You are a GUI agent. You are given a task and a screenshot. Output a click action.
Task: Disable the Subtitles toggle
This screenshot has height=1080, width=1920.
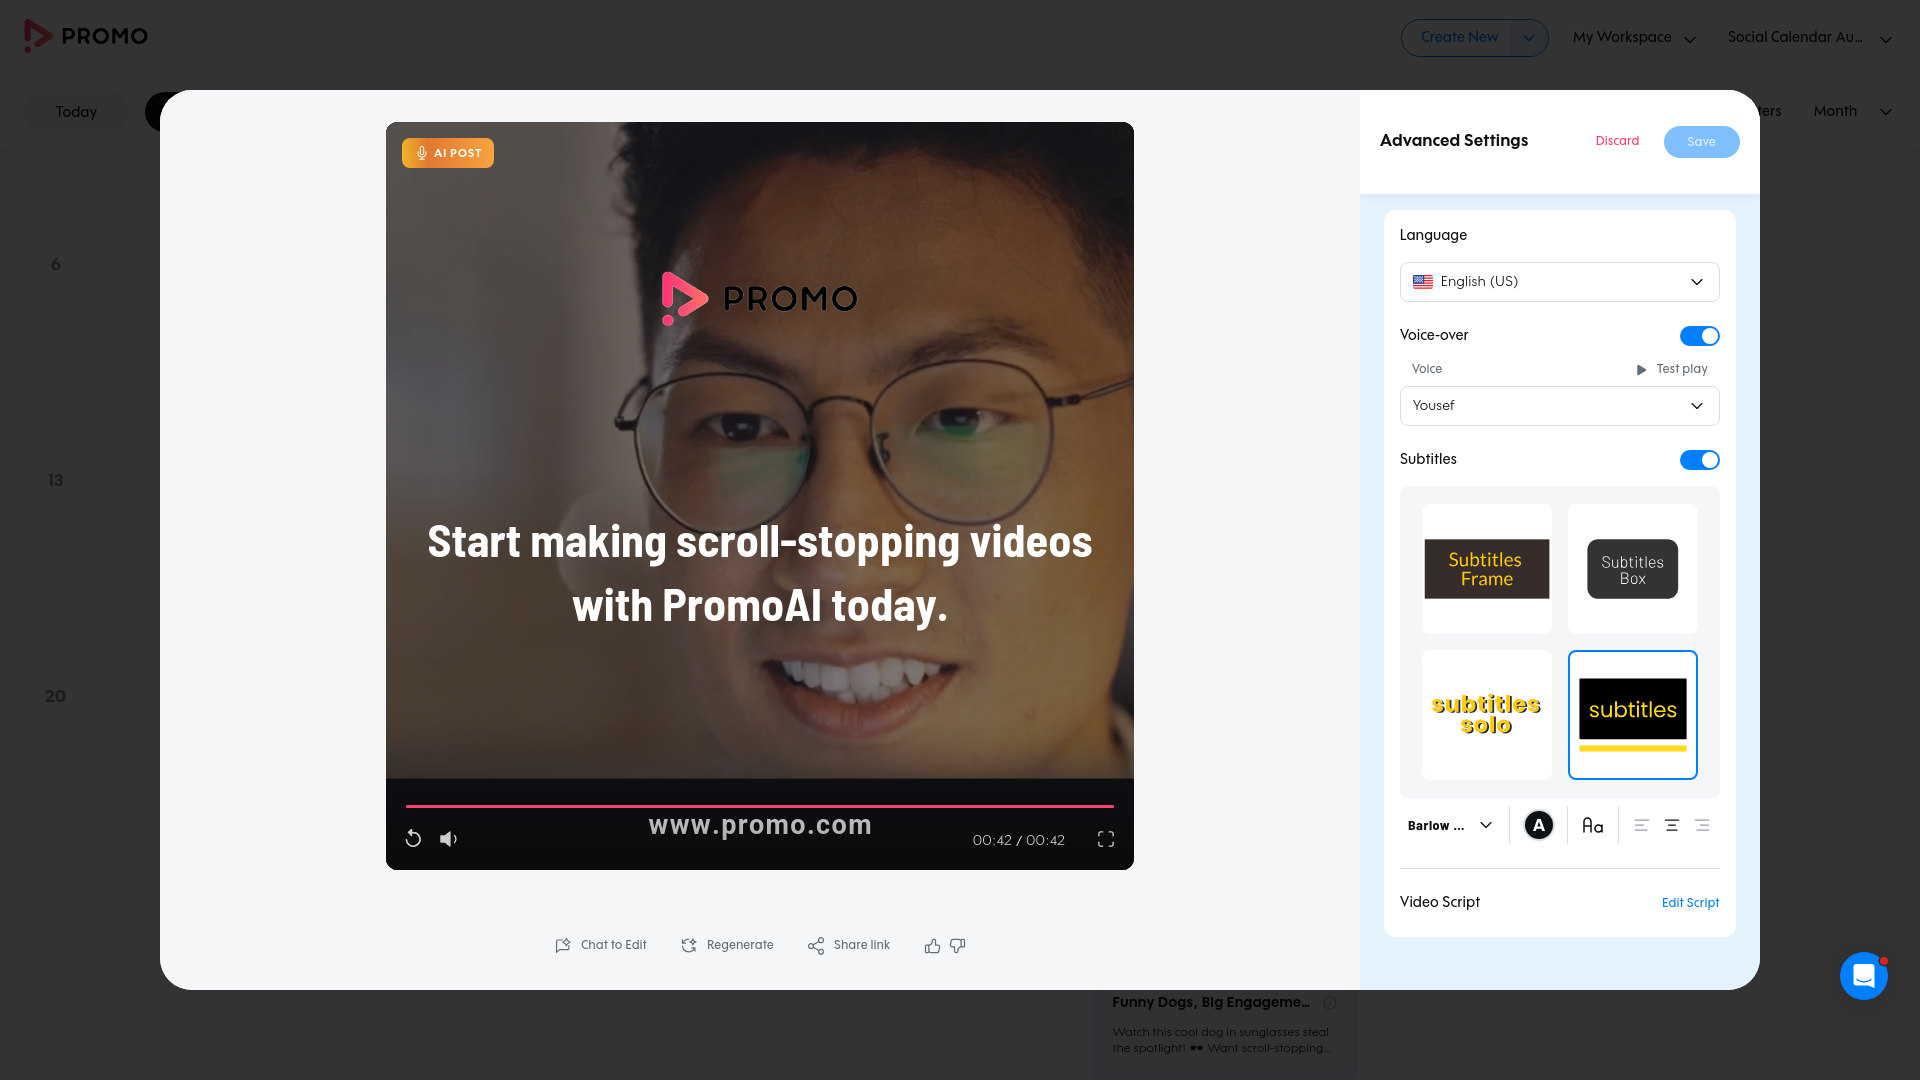pyautogui.click(x=1699, y=460)
